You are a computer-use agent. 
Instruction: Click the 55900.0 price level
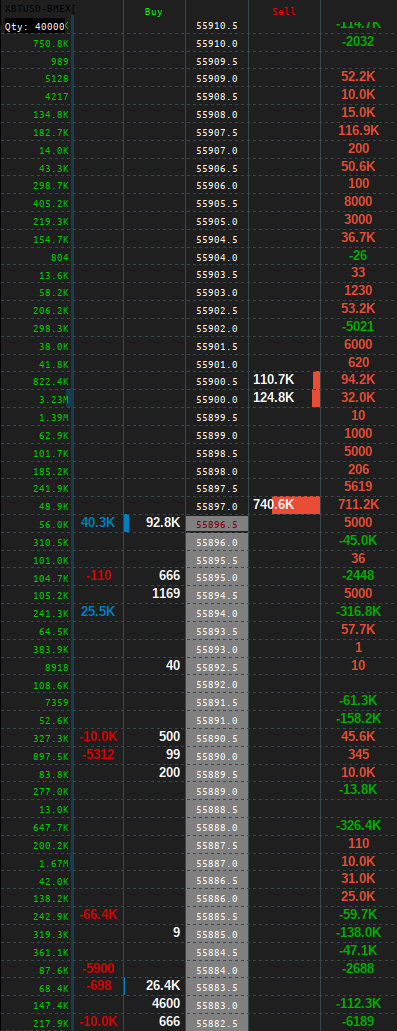point(217,400)
